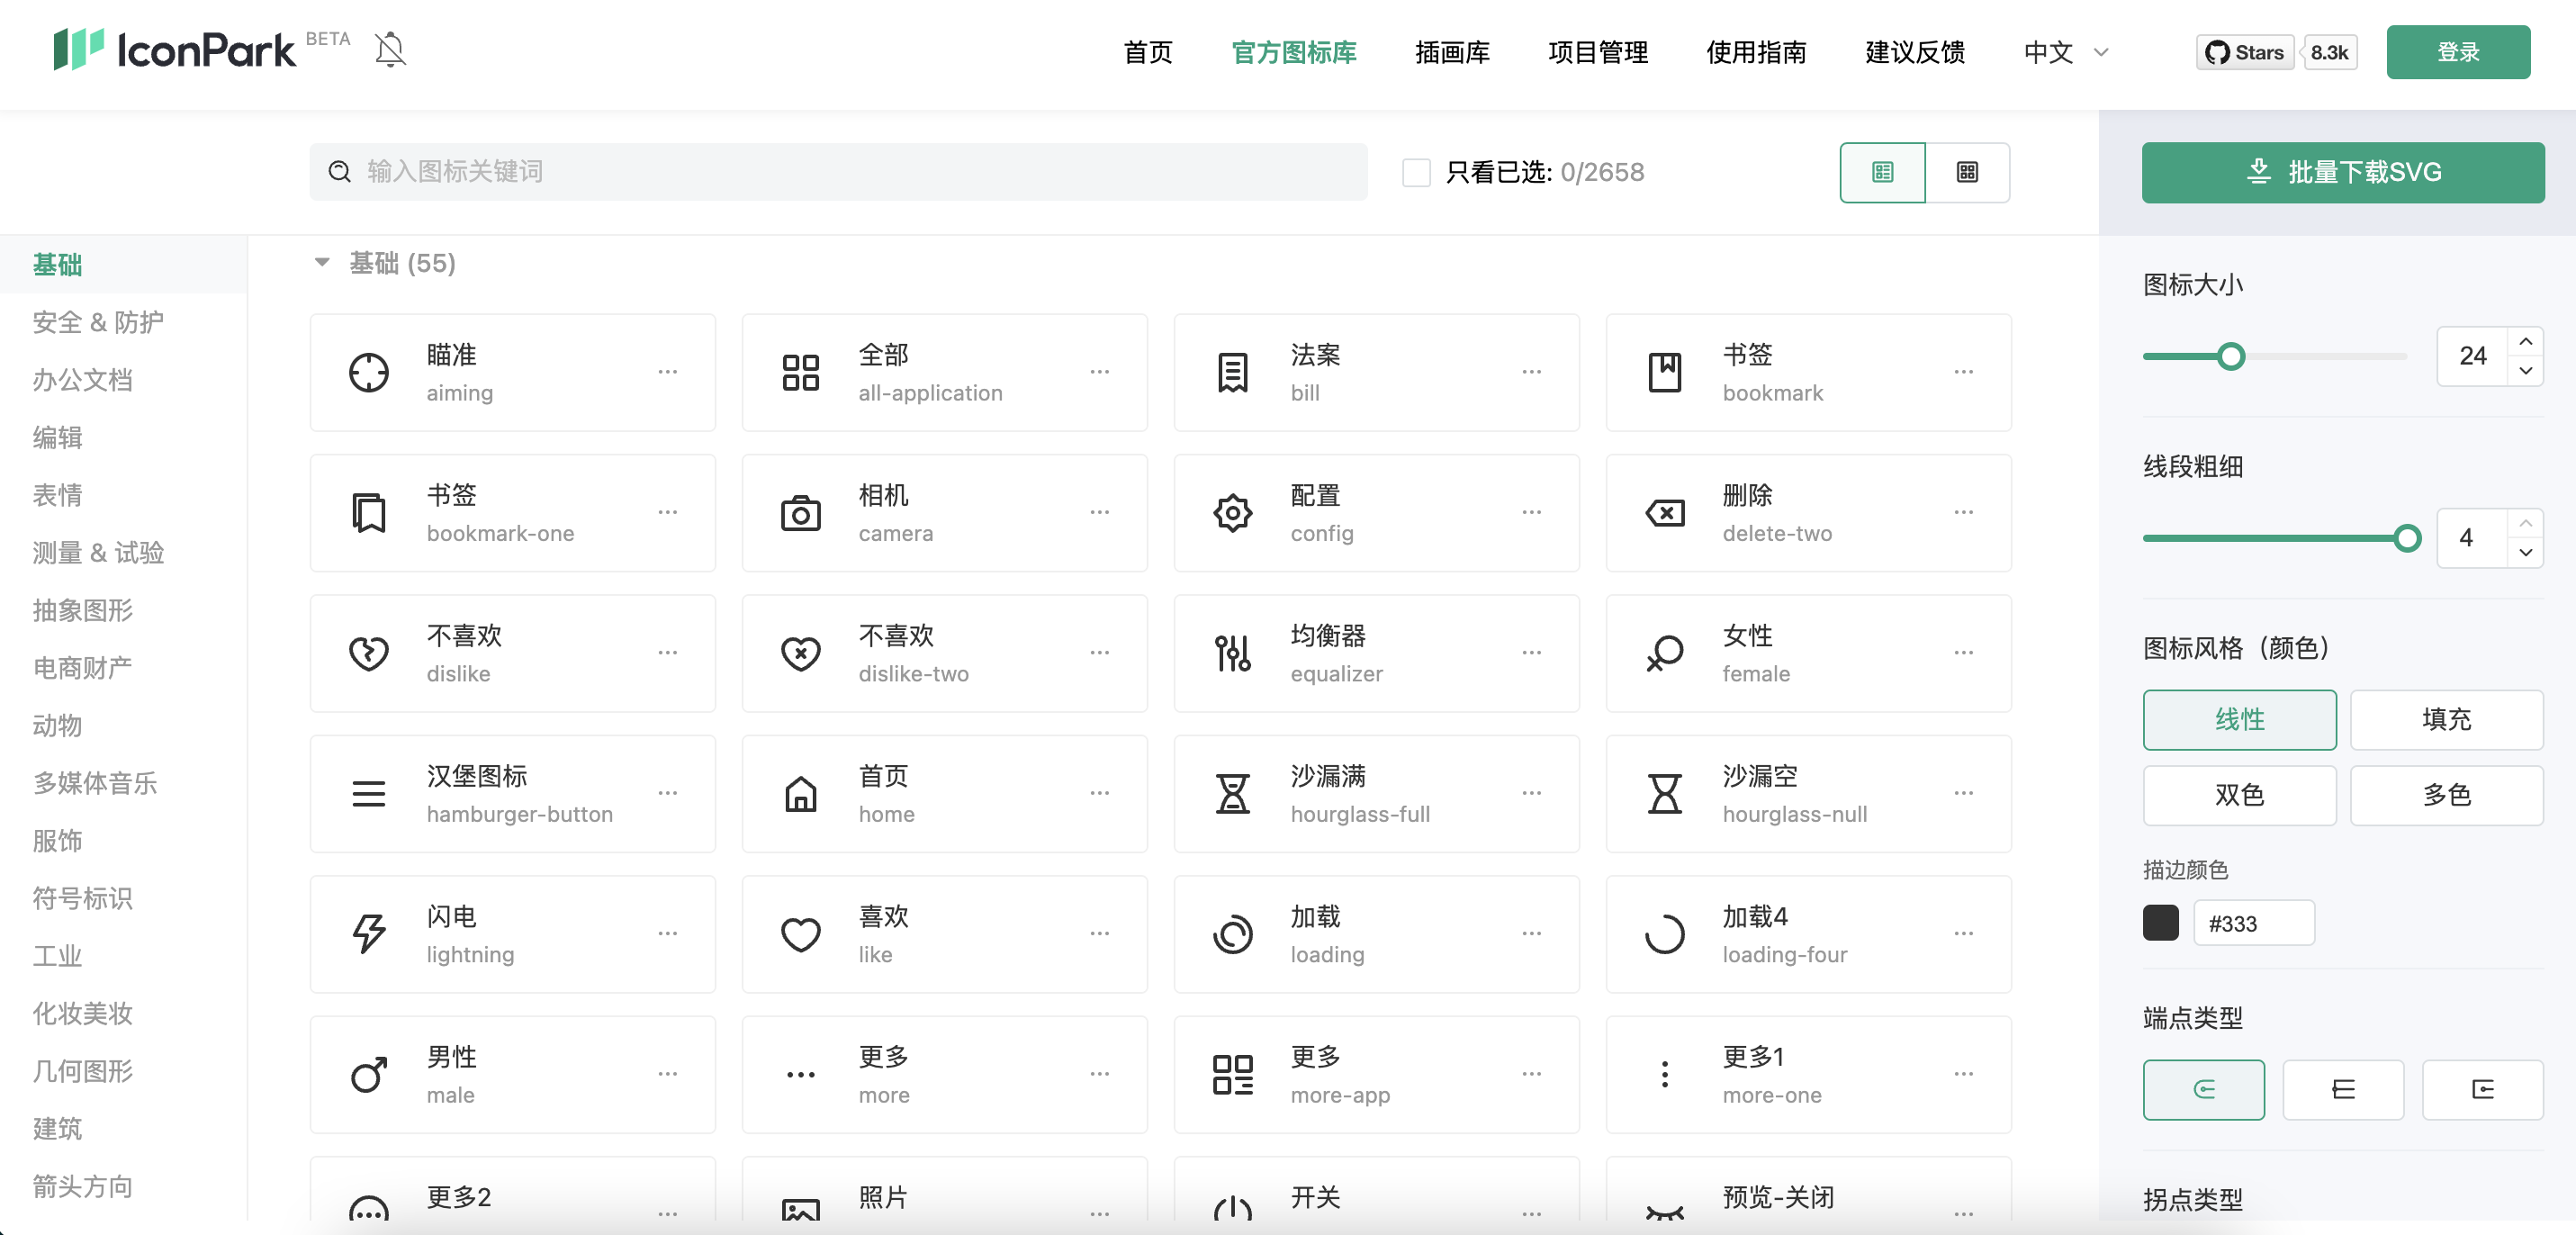This screenshot has width=2576, height=1235.
Task: Click the hourglass-full icon
Action: tap(1234, 793)
